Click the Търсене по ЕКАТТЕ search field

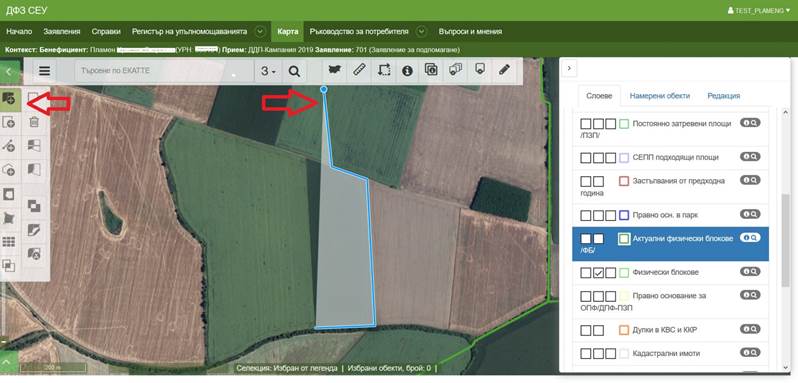click(164, 71)
